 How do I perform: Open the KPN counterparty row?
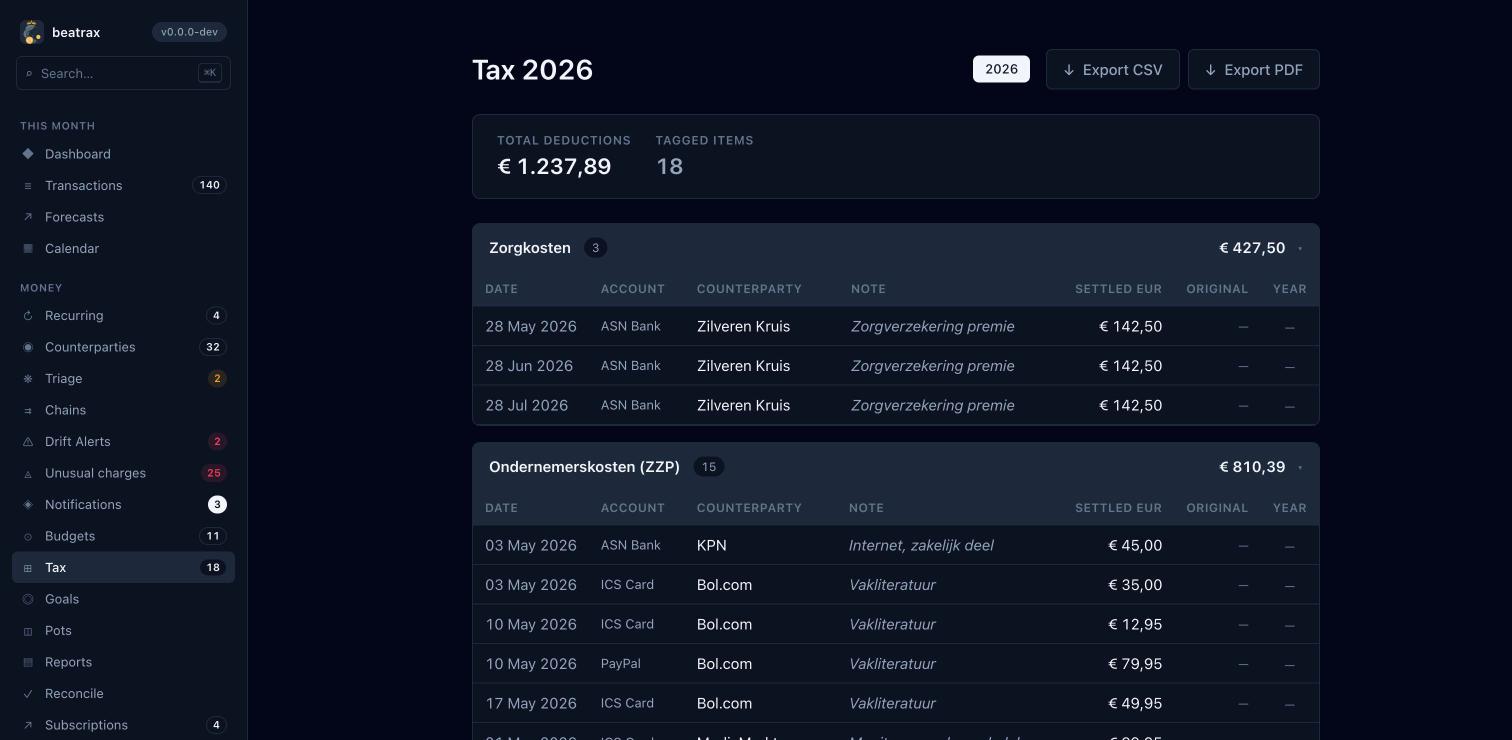tap(896, 545)
